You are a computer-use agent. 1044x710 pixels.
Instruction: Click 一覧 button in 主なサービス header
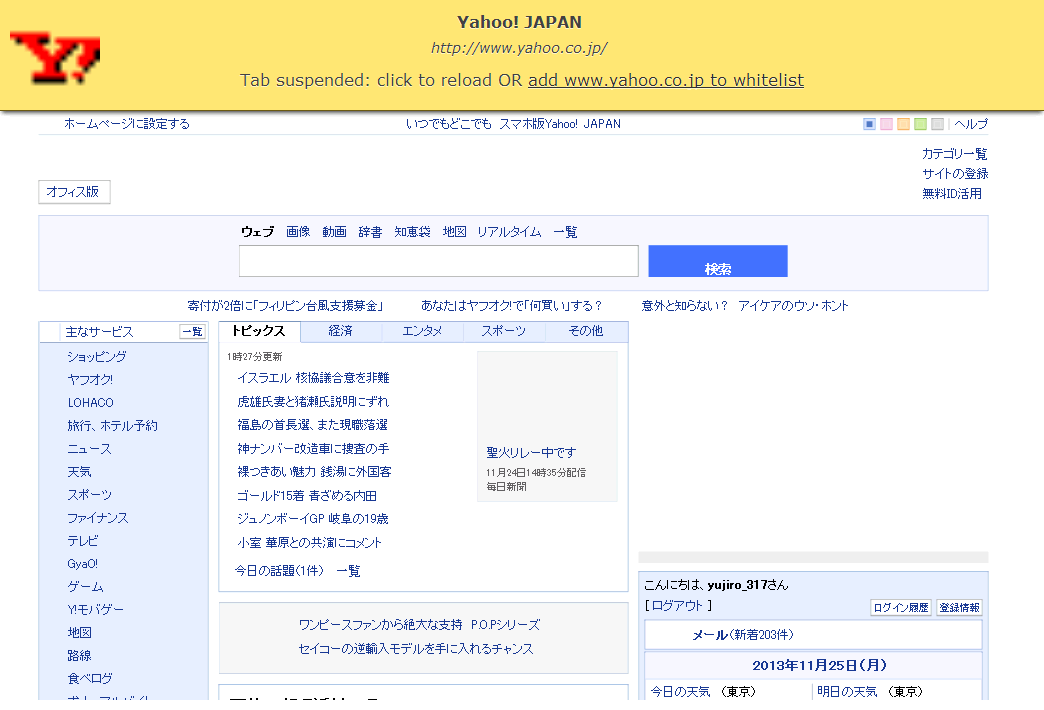pos(192,332)
